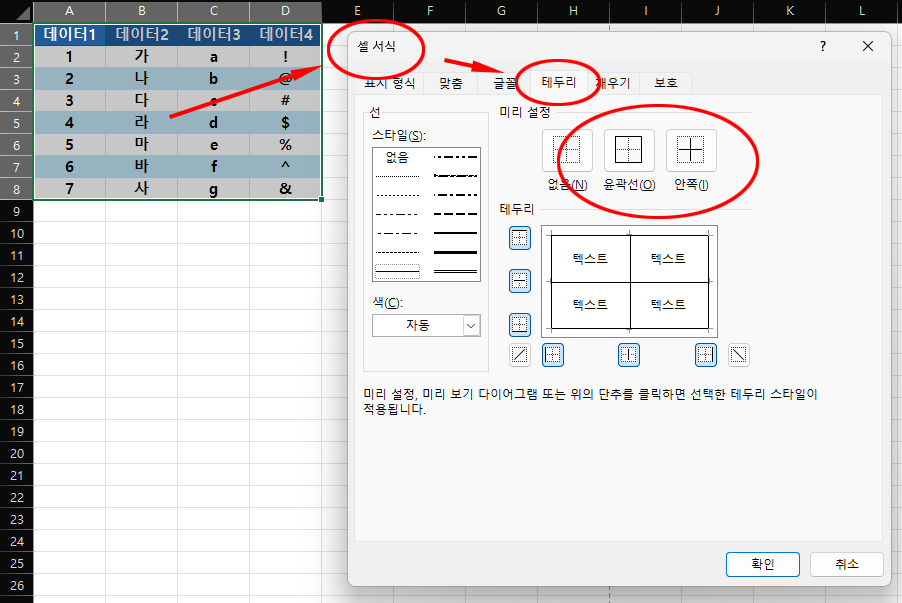Choose the slanted dash-dot line style
The image size is (902, 603).
click(455, 175)
